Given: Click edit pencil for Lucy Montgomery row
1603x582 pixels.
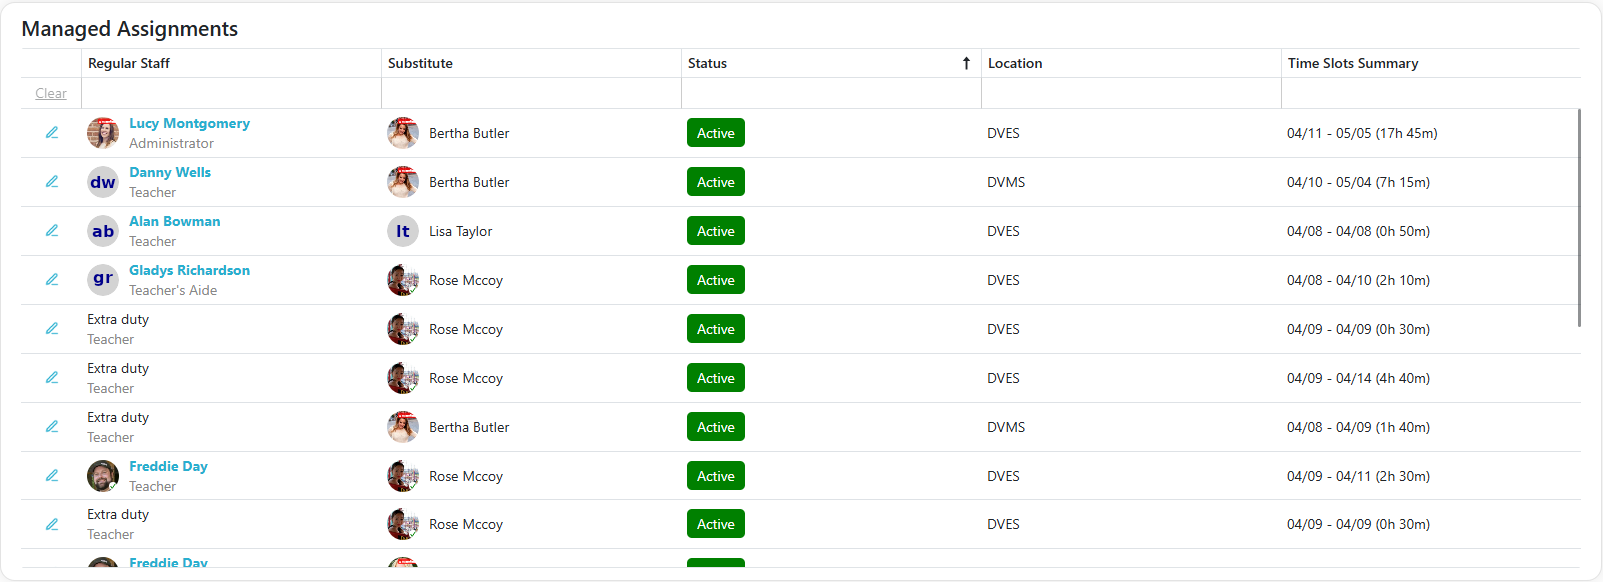Looking at the screenshot, I should (52, 133).
